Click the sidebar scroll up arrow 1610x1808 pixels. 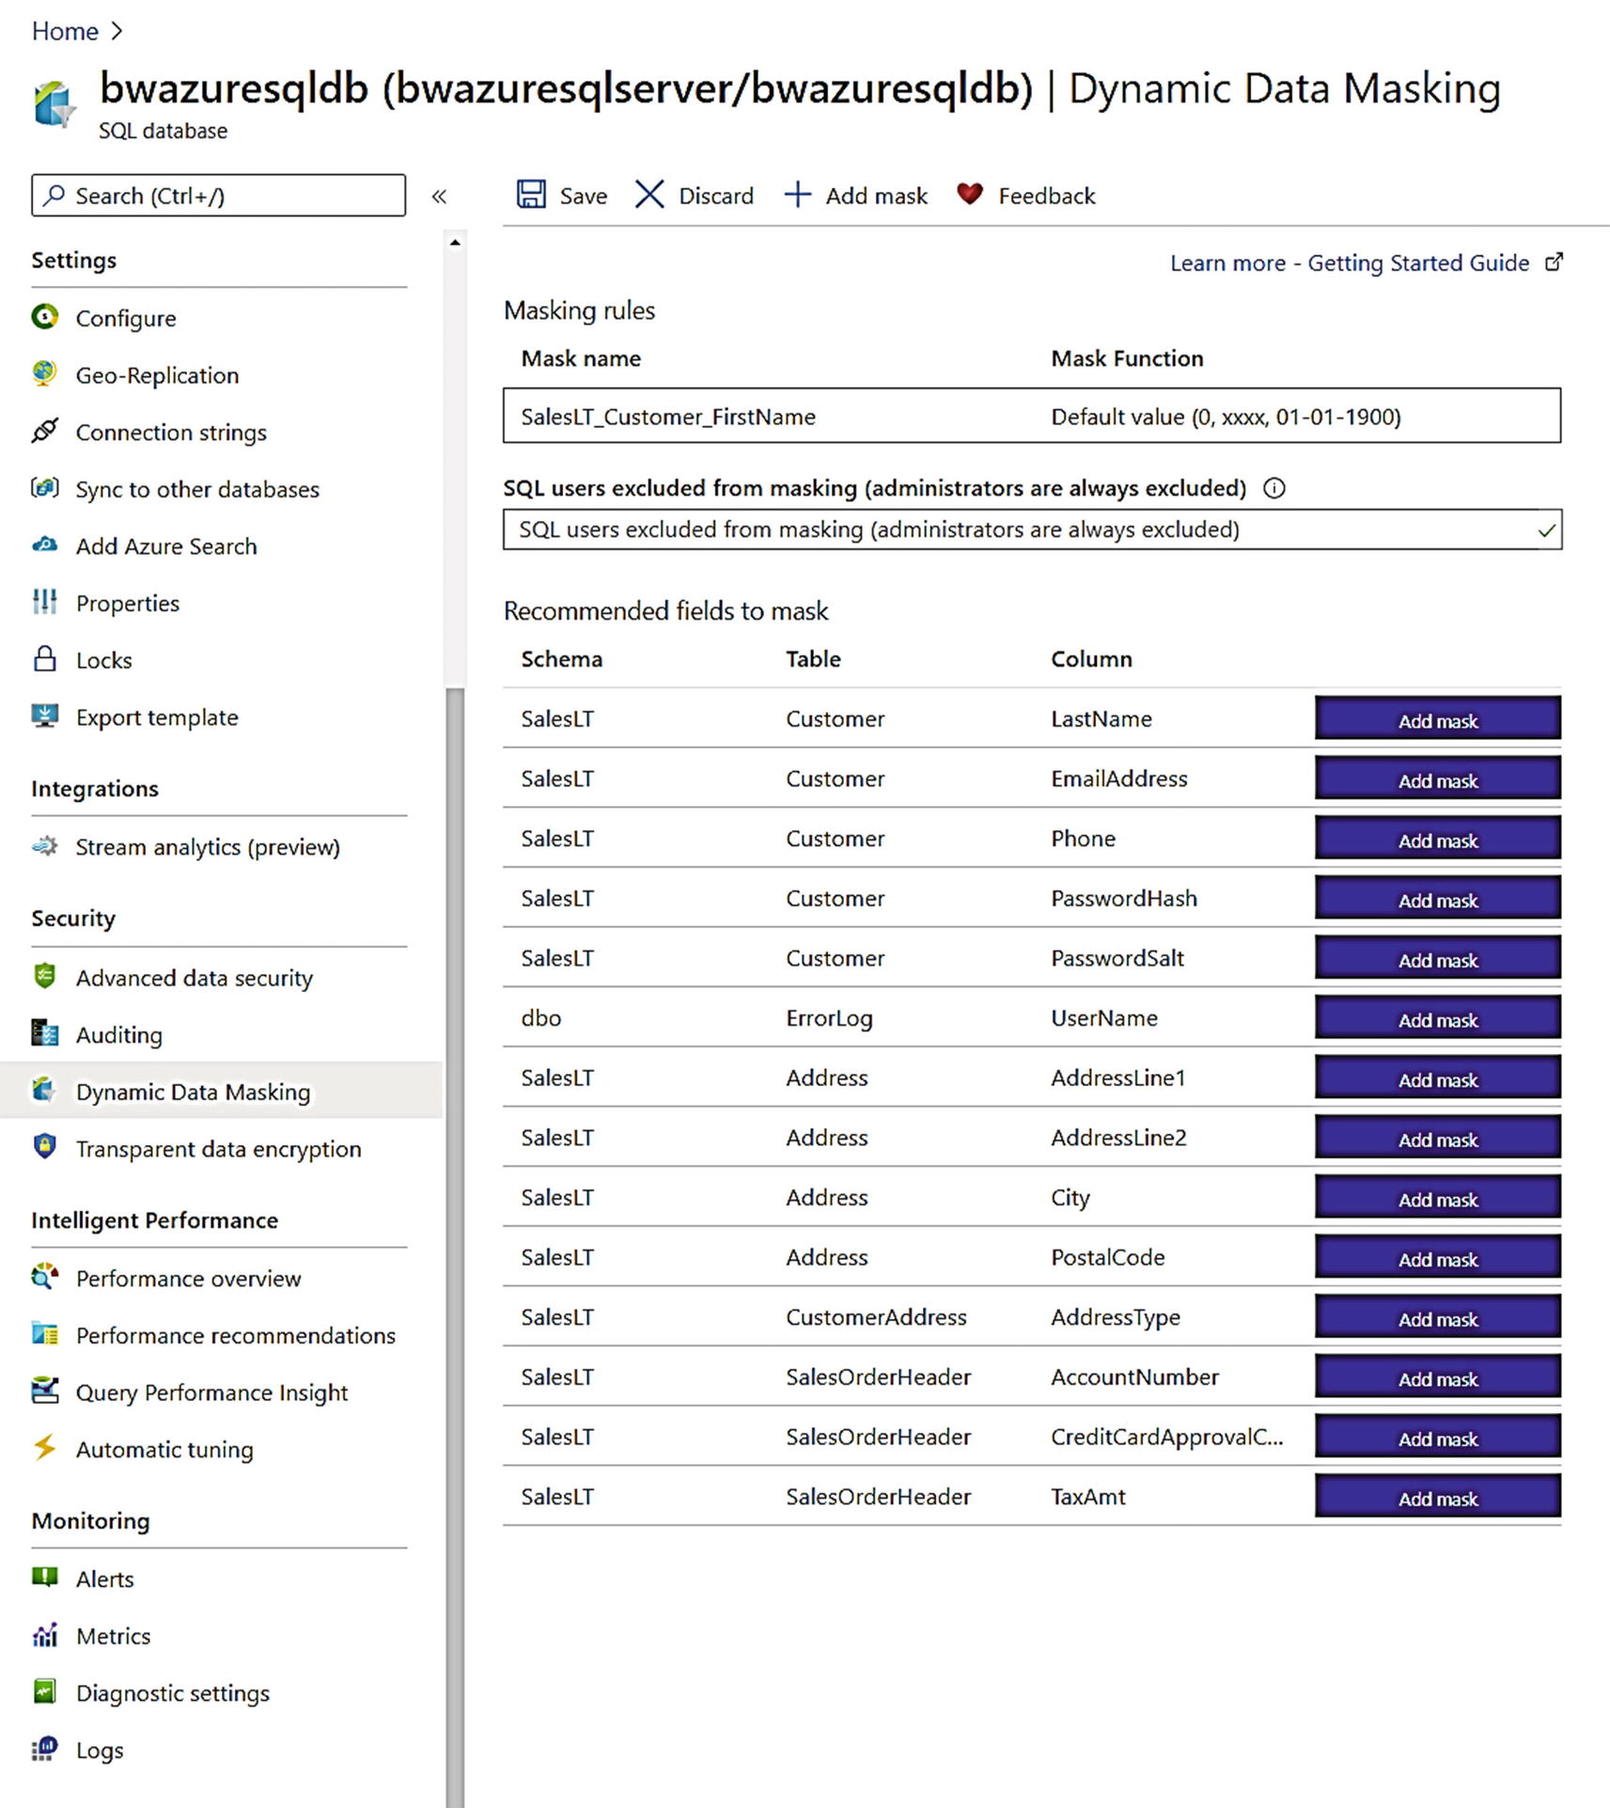(x=455, y=243)
